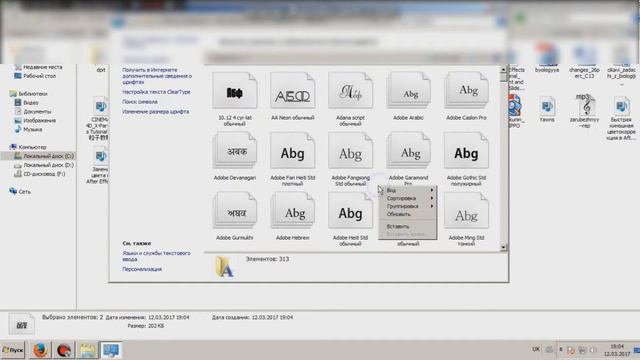Open Видео library in Explorer sidebar
The height and width of the screenshot is (360, 640).
(27, 103)
